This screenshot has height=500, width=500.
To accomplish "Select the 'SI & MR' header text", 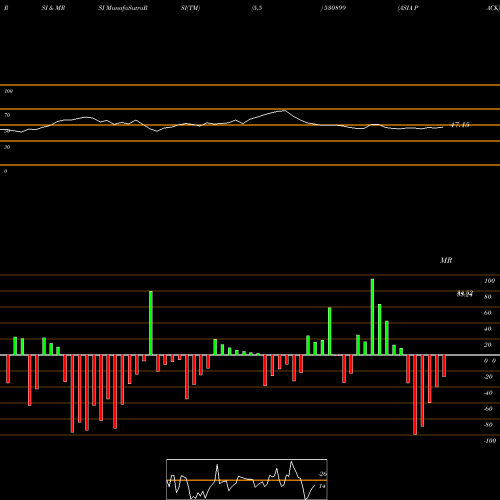I will pyautogui.click(x=53, y=8).
